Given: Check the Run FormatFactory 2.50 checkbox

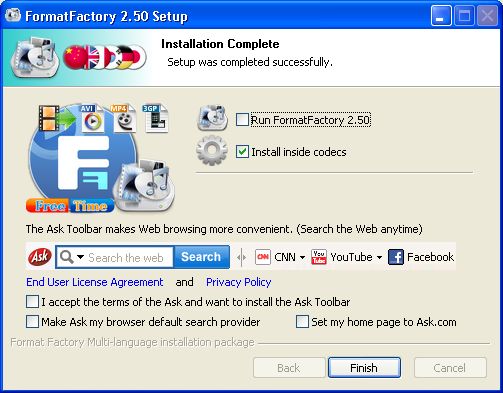Looking at the screenshot, I should coord(242,120).
